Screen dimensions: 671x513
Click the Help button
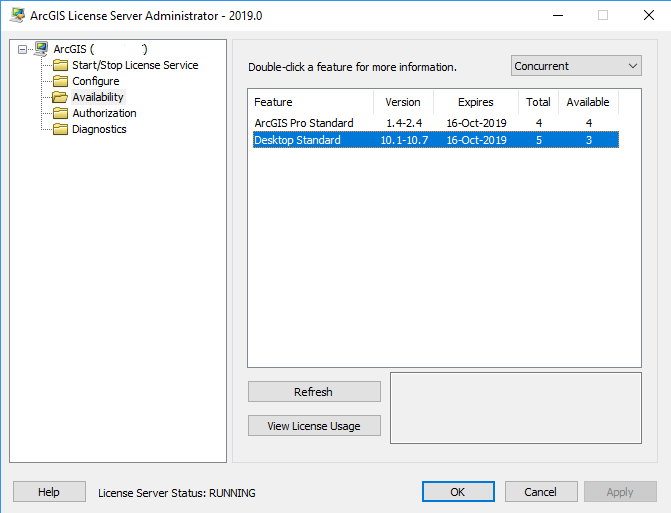[x=49, y=492]
